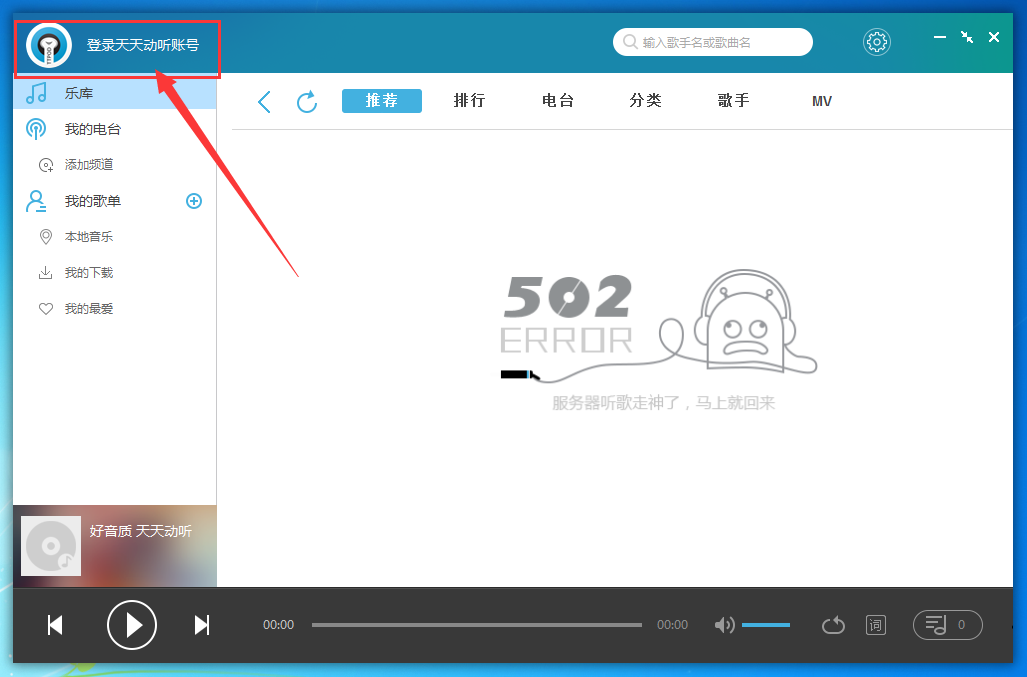The image size is (1027, 677).
Task: View 我的下载 downloads
Action: point(87,272)
